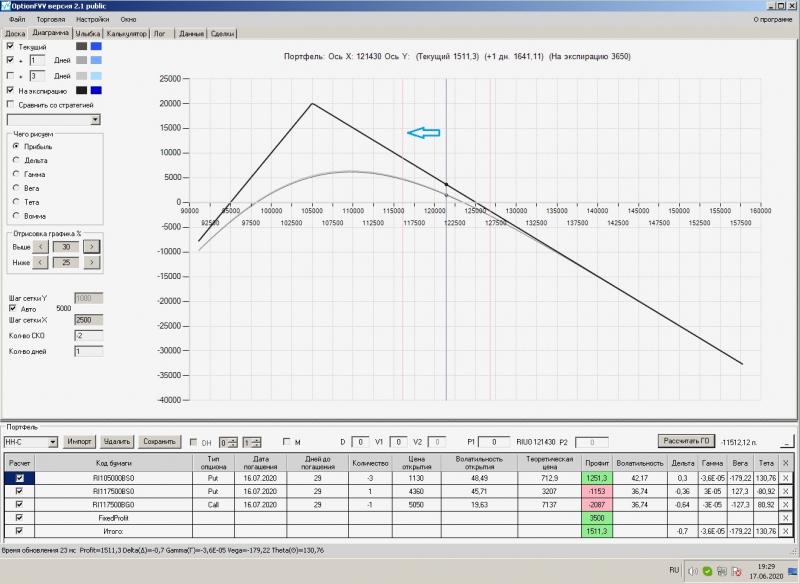The width and height of the screenshot is (800, 584).
Task: Open the О программе menu item
Action: click(x=772, y=19)
